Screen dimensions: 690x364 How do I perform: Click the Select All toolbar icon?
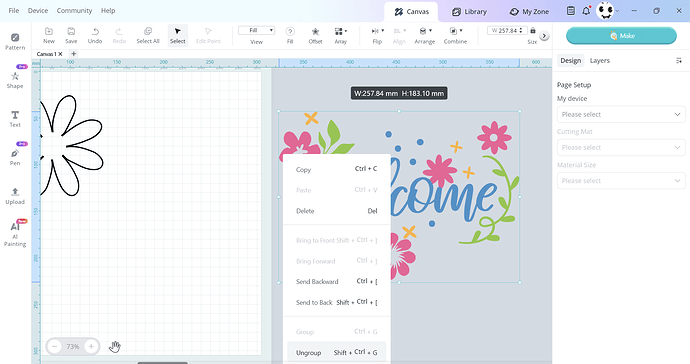148,31
